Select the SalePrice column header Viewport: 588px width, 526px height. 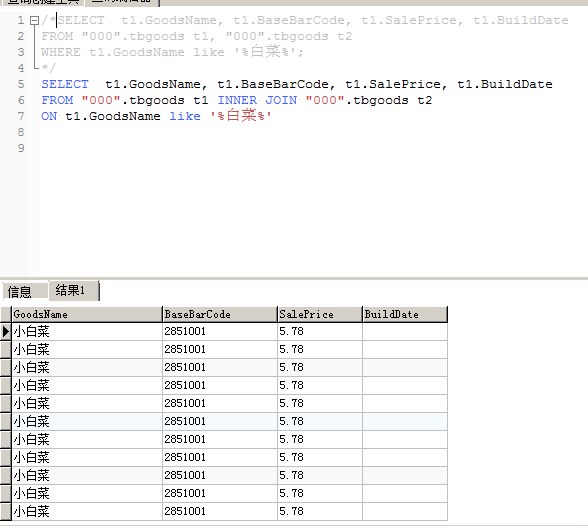click(320, 314)
